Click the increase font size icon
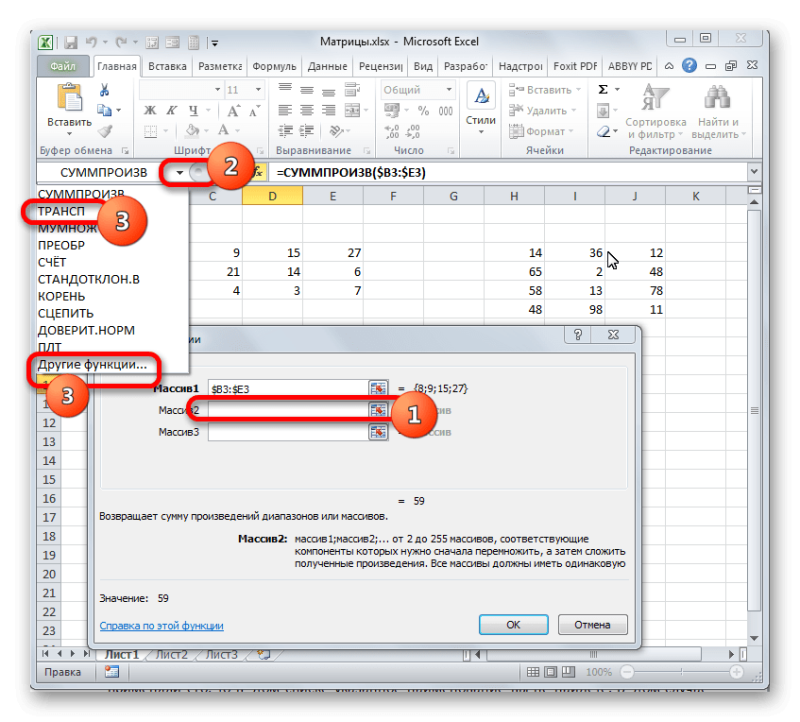This screenshot has height=722, width=800. pyautogui.click(x=233, y=111)
